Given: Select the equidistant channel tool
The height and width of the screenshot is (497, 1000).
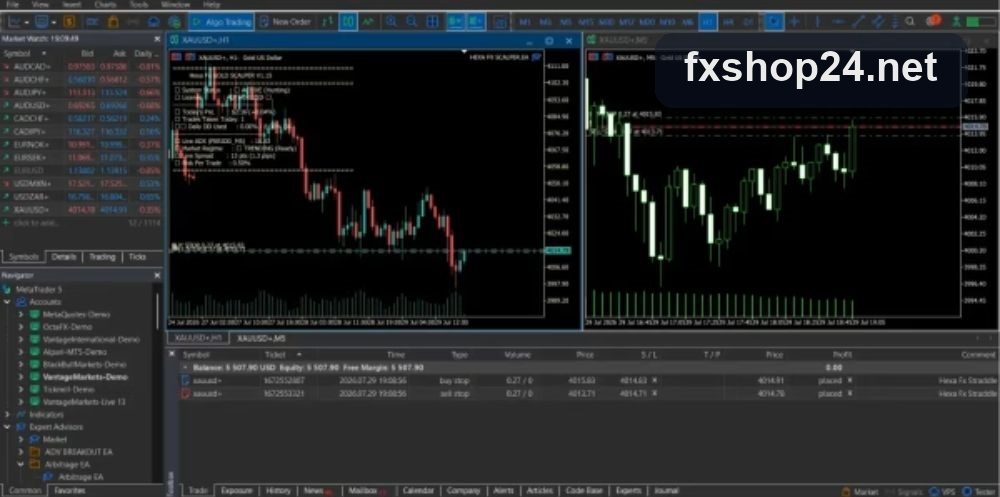Looking at the screenshot, I should coord(878,22).
